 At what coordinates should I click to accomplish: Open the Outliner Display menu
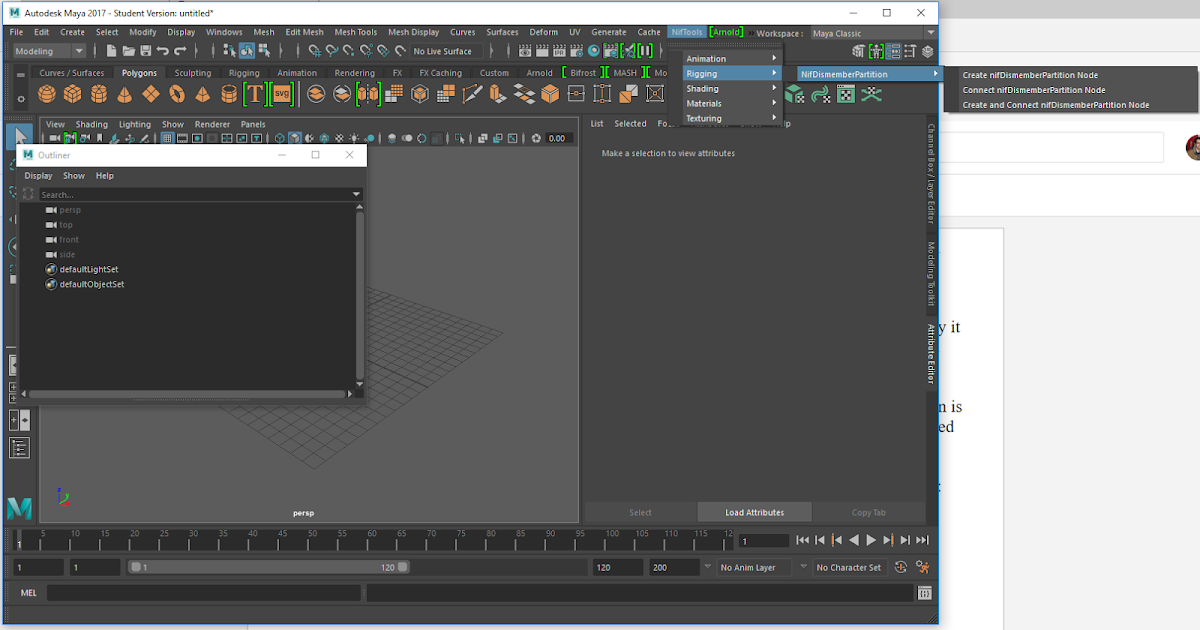(38, 176)
